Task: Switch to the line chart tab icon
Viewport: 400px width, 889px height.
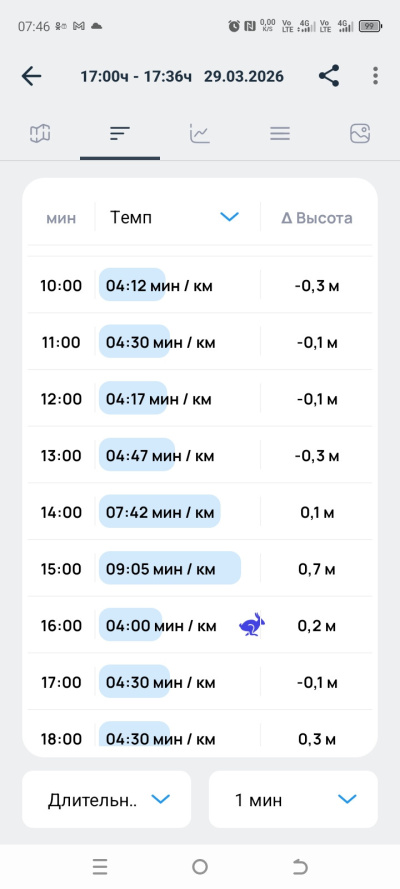Action: pos(199,134)
